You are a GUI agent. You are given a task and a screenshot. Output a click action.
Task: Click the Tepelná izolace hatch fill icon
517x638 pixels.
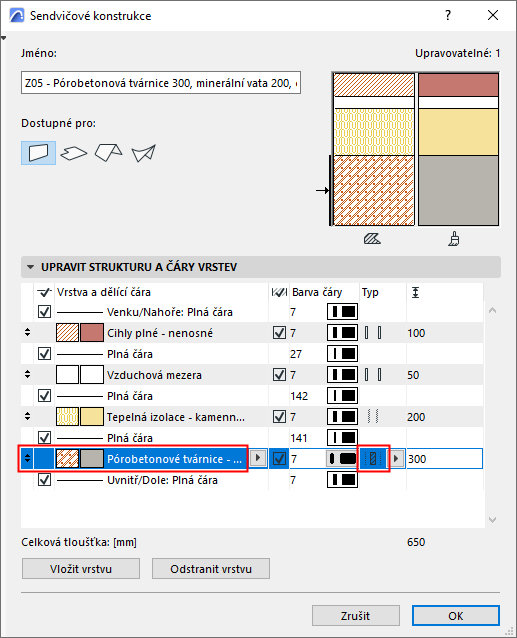tap(67, 417)
